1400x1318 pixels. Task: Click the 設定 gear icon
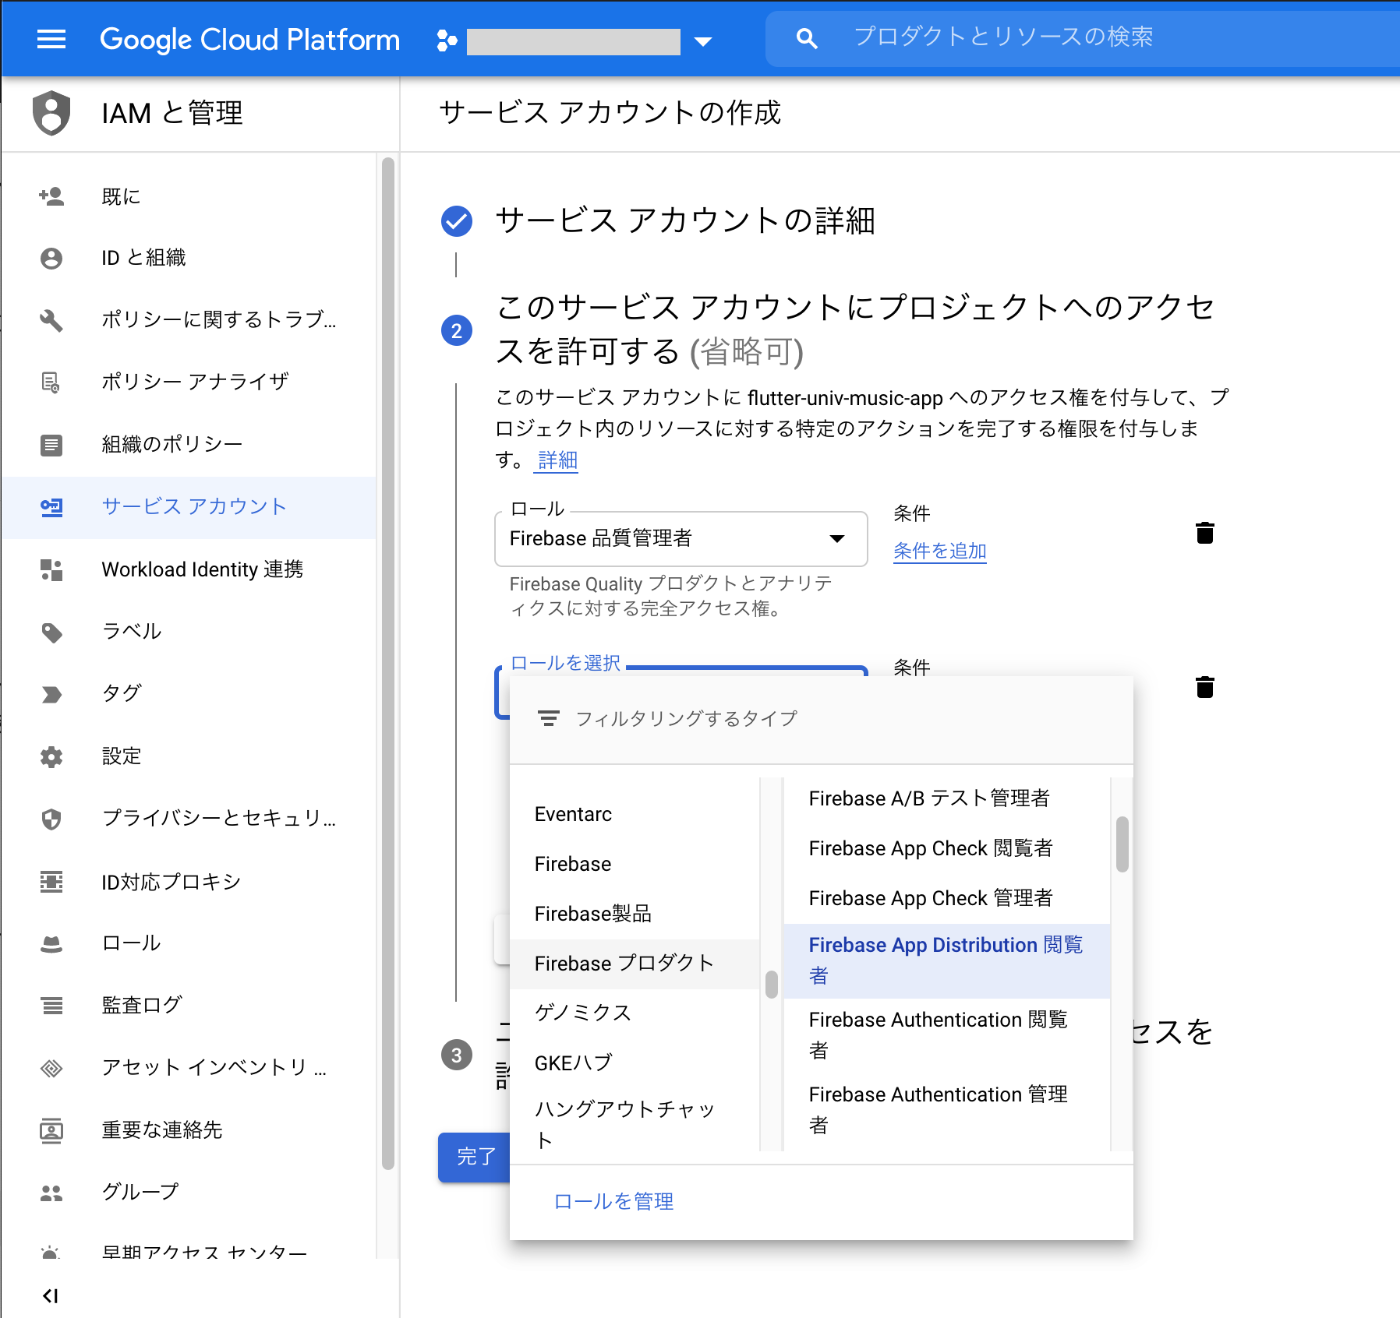pos(51,757)
